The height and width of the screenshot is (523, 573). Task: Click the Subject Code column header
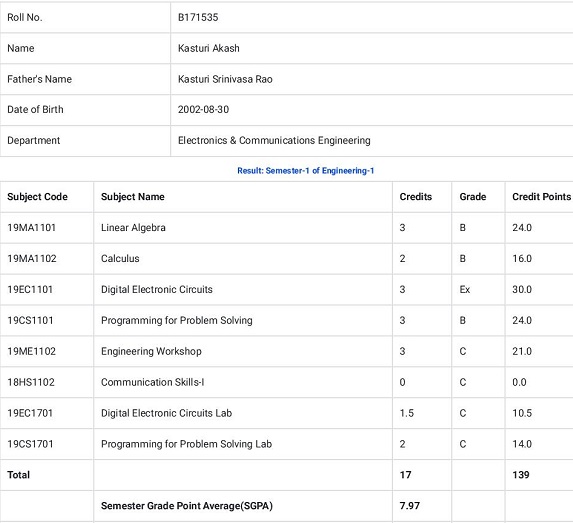(x=37, y=197)
